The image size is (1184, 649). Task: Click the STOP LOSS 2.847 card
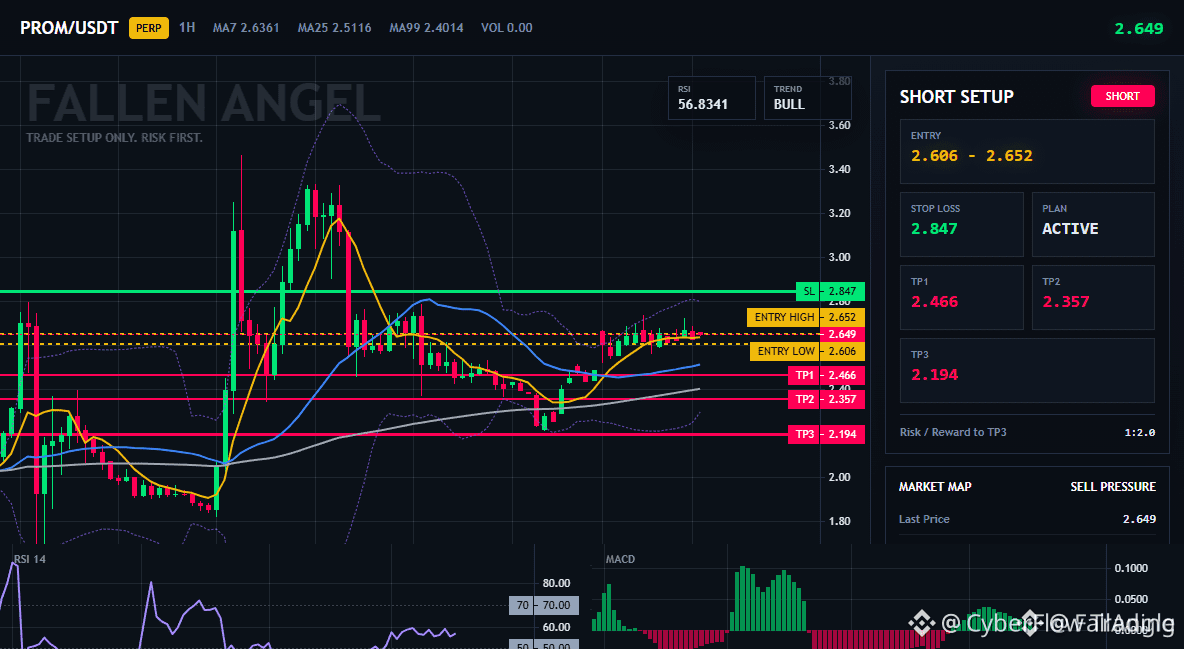point(961,224)
